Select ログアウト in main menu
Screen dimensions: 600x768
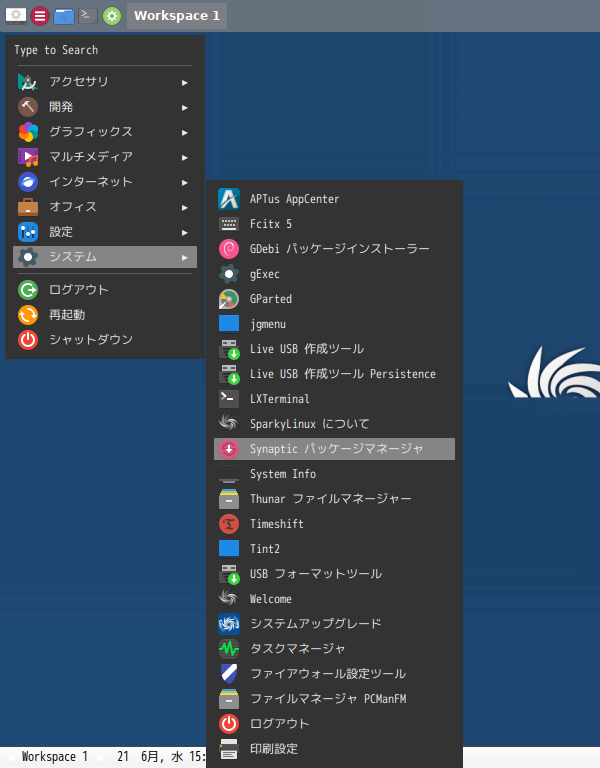[105, 290]
